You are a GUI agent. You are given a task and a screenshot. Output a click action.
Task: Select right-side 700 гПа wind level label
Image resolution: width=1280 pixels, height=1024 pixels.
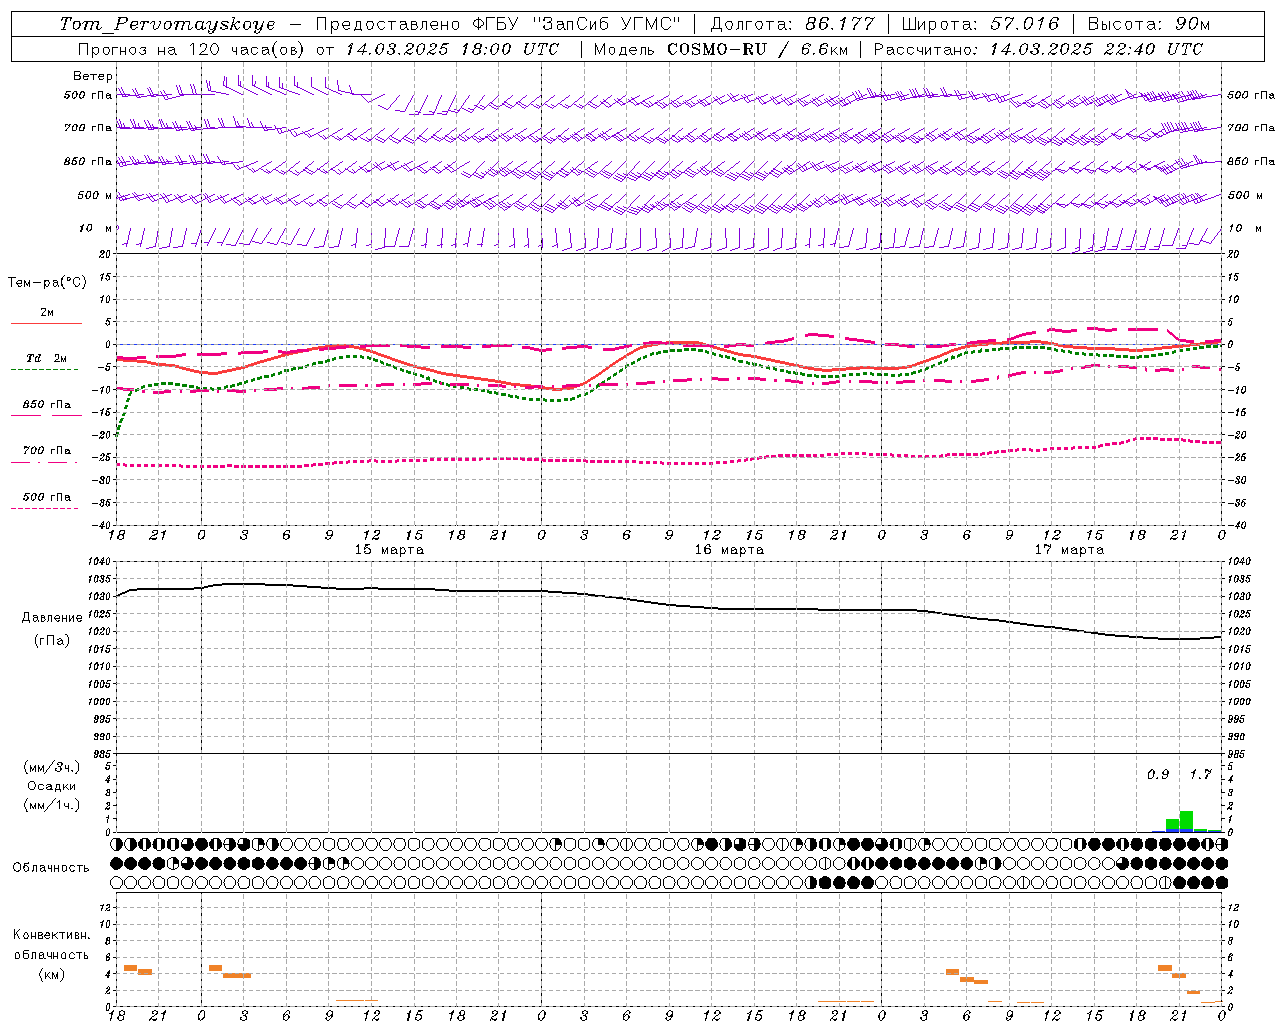coord(1251,128)
